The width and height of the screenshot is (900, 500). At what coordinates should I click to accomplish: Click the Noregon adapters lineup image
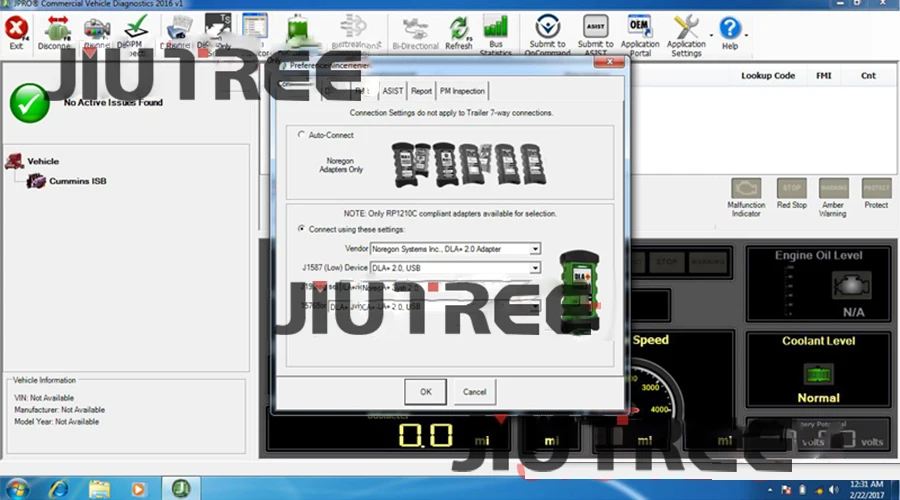coord(469,164)
